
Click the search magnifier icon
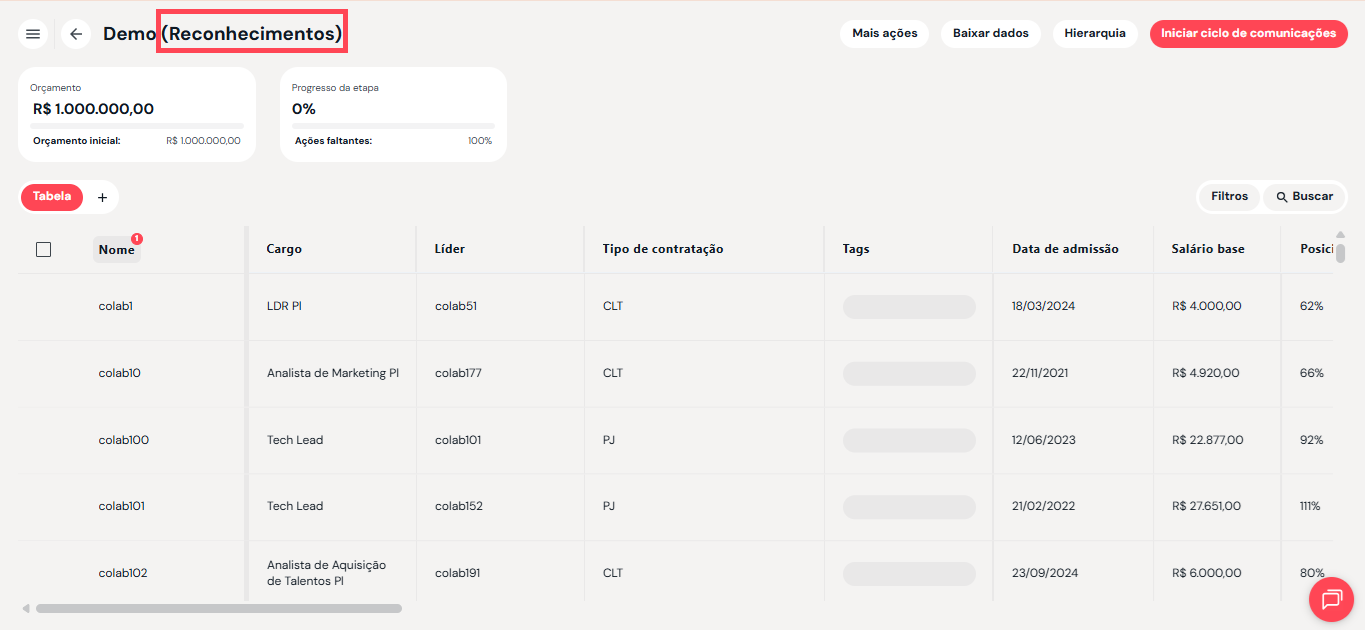pos(1282,197)
